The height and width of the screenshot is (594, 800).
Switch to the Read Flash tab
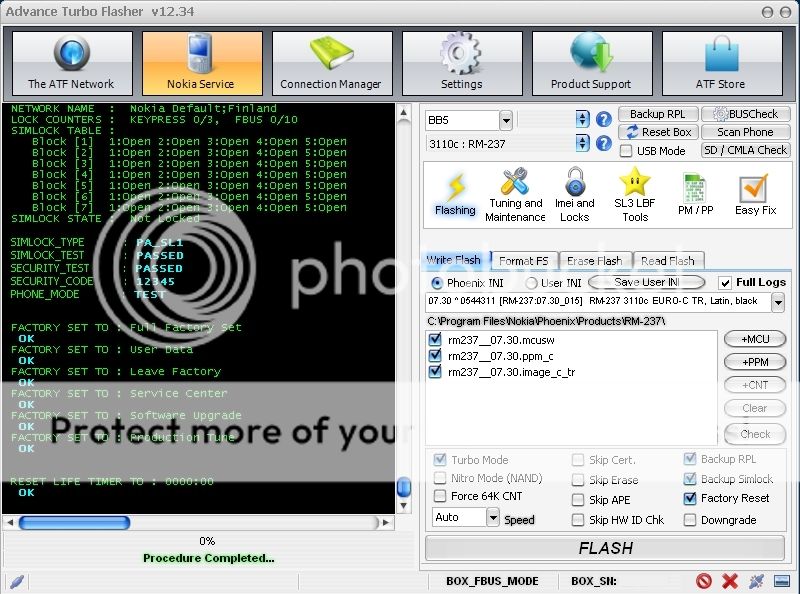pyautogui.click(x=668, y=261)
